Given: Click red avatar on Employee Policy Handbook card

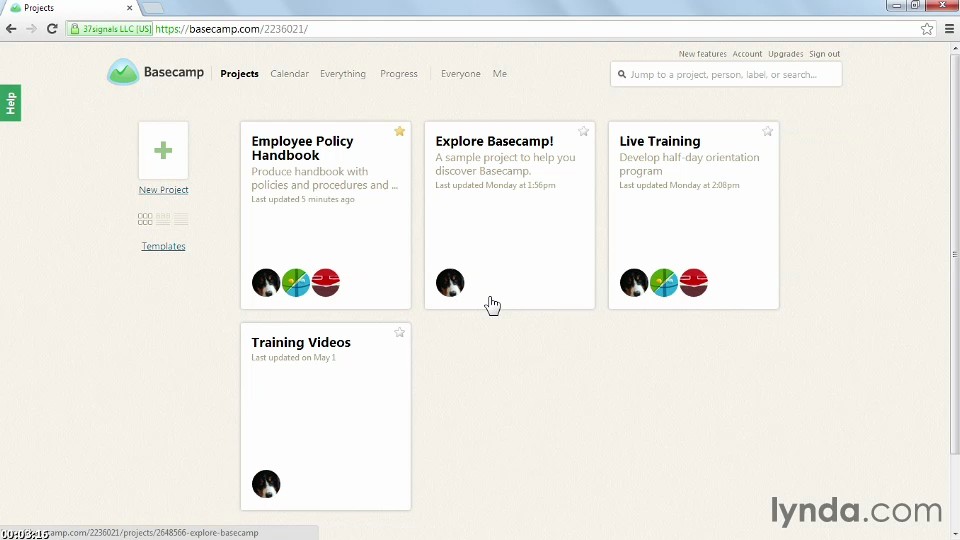Looking at the screenshot, I should pyautogui.click(x=326, y=282).
